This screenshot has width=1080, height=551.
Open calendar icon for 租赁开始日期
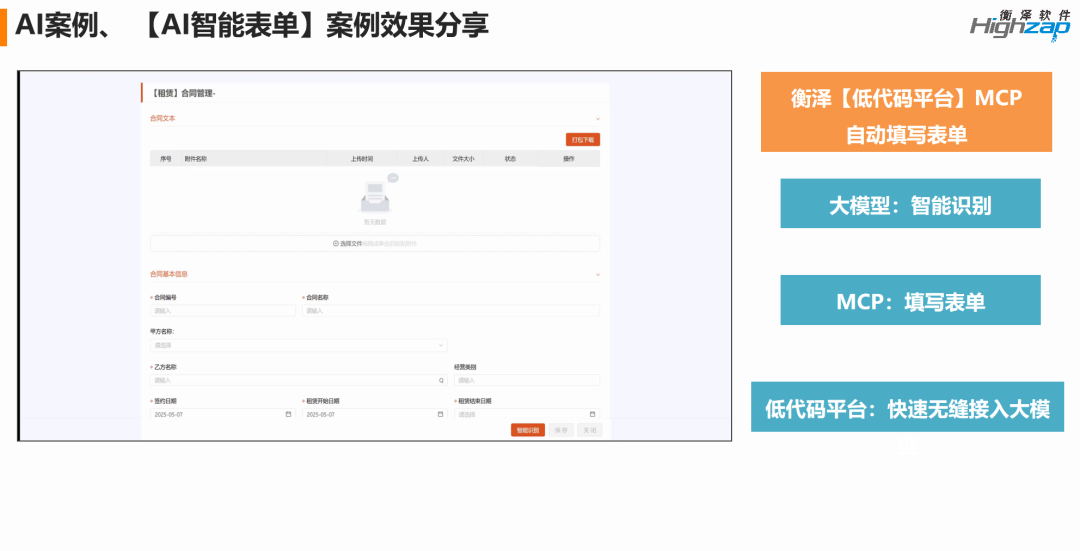pos(440,414)
